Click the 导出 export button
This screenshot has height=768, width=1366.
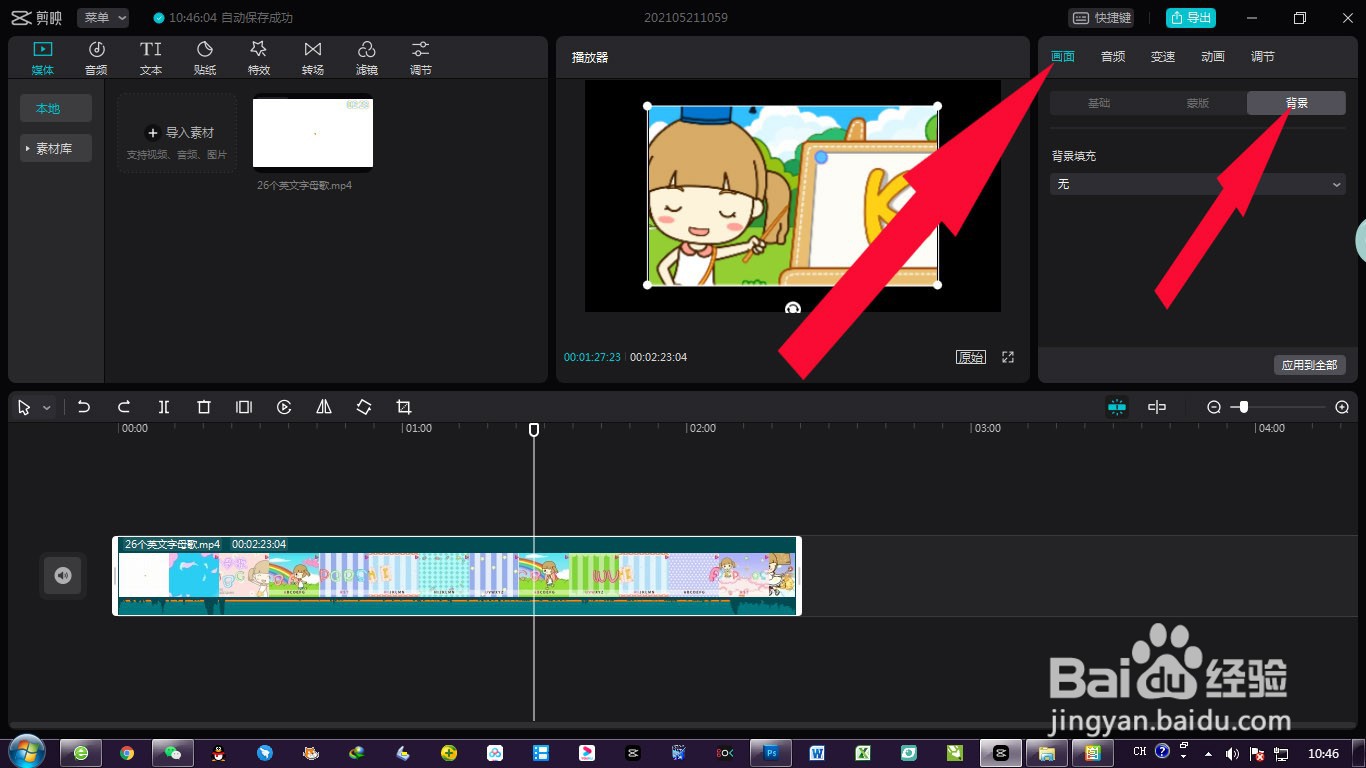click(x=1191, y=18)
